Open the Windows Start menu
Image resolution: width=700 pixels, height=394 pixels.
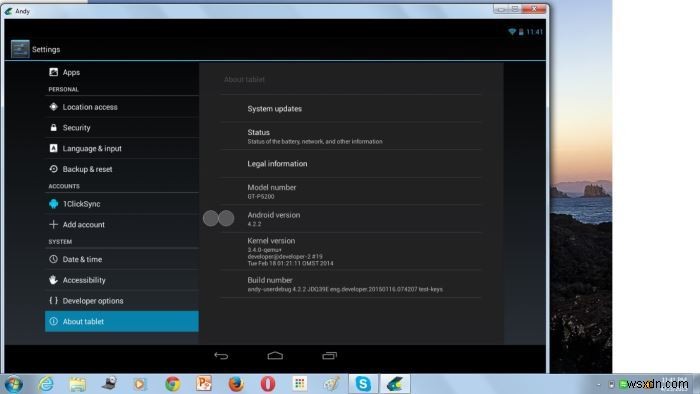point(13,384)
